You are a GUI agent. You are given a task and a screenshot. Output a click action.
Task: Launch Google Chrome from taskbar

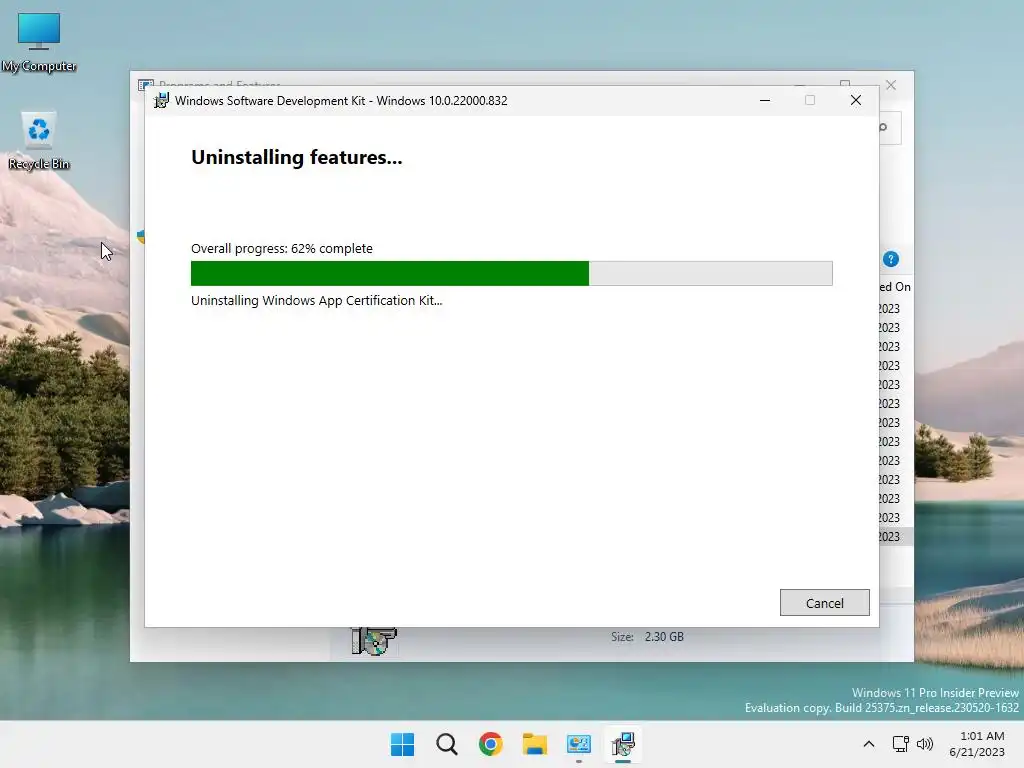[x=490, y=744]
